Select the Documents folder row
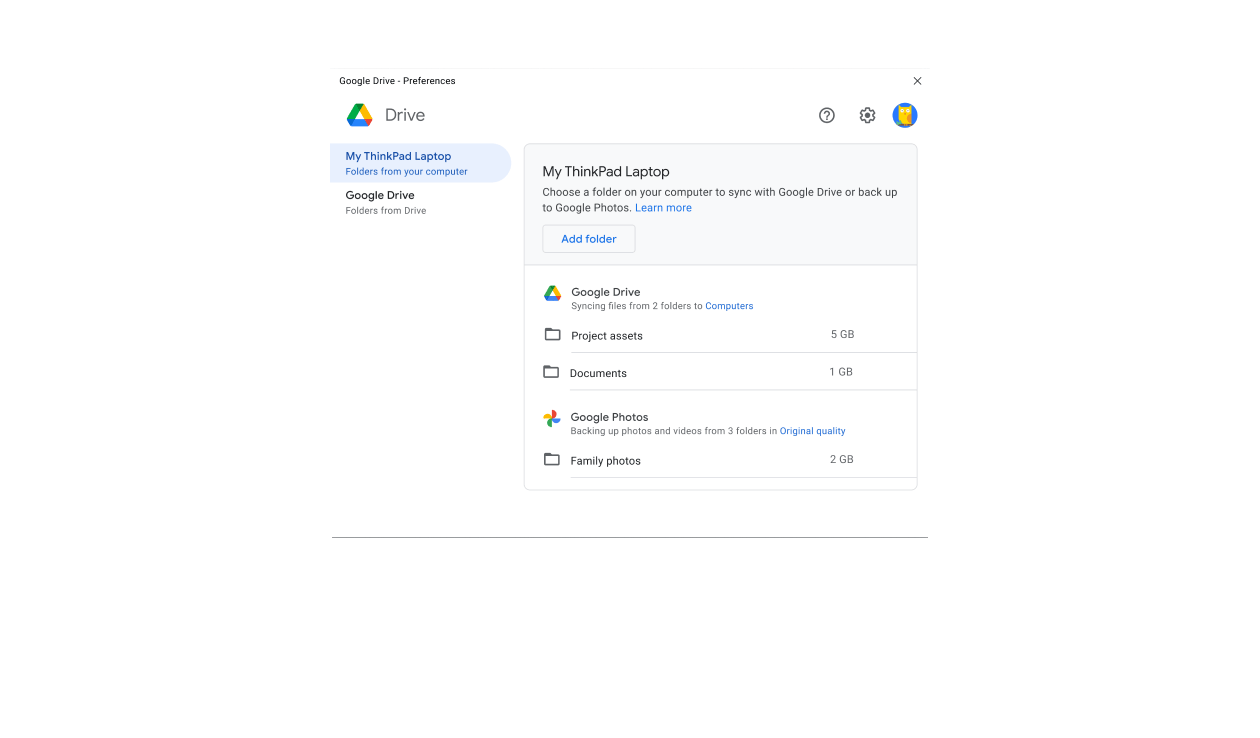The width and height of the screenshot is (1260, 738). click(700, 373)
